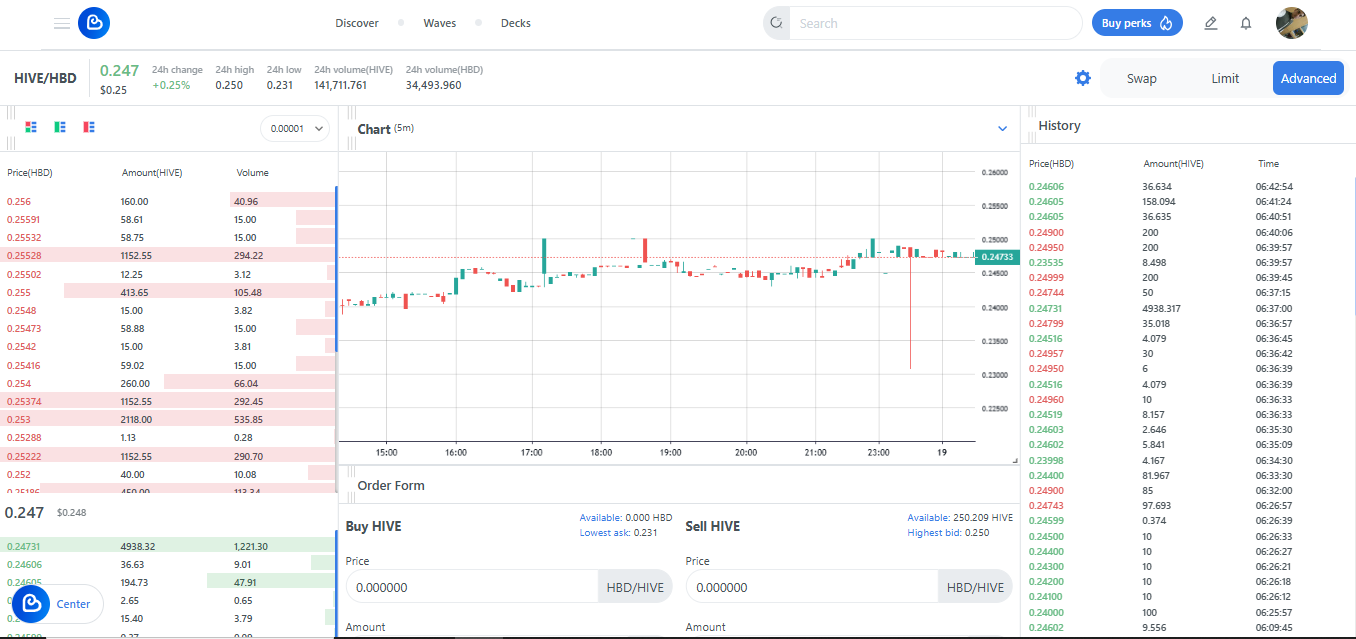Screen dimensions: 1356x639
Task: Select the 0.25528 sell order
Action: [x=170, y=256]
